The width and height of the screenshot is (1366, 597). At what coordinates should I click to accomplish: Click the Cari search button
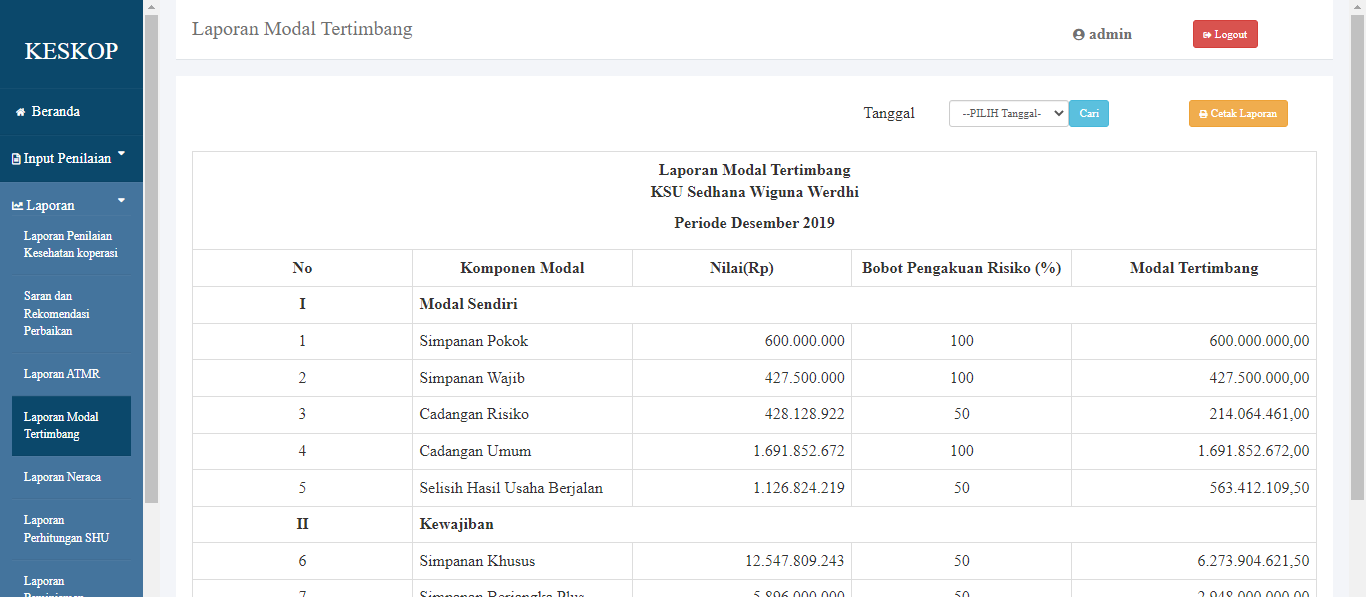click(x=1089, y=114)
